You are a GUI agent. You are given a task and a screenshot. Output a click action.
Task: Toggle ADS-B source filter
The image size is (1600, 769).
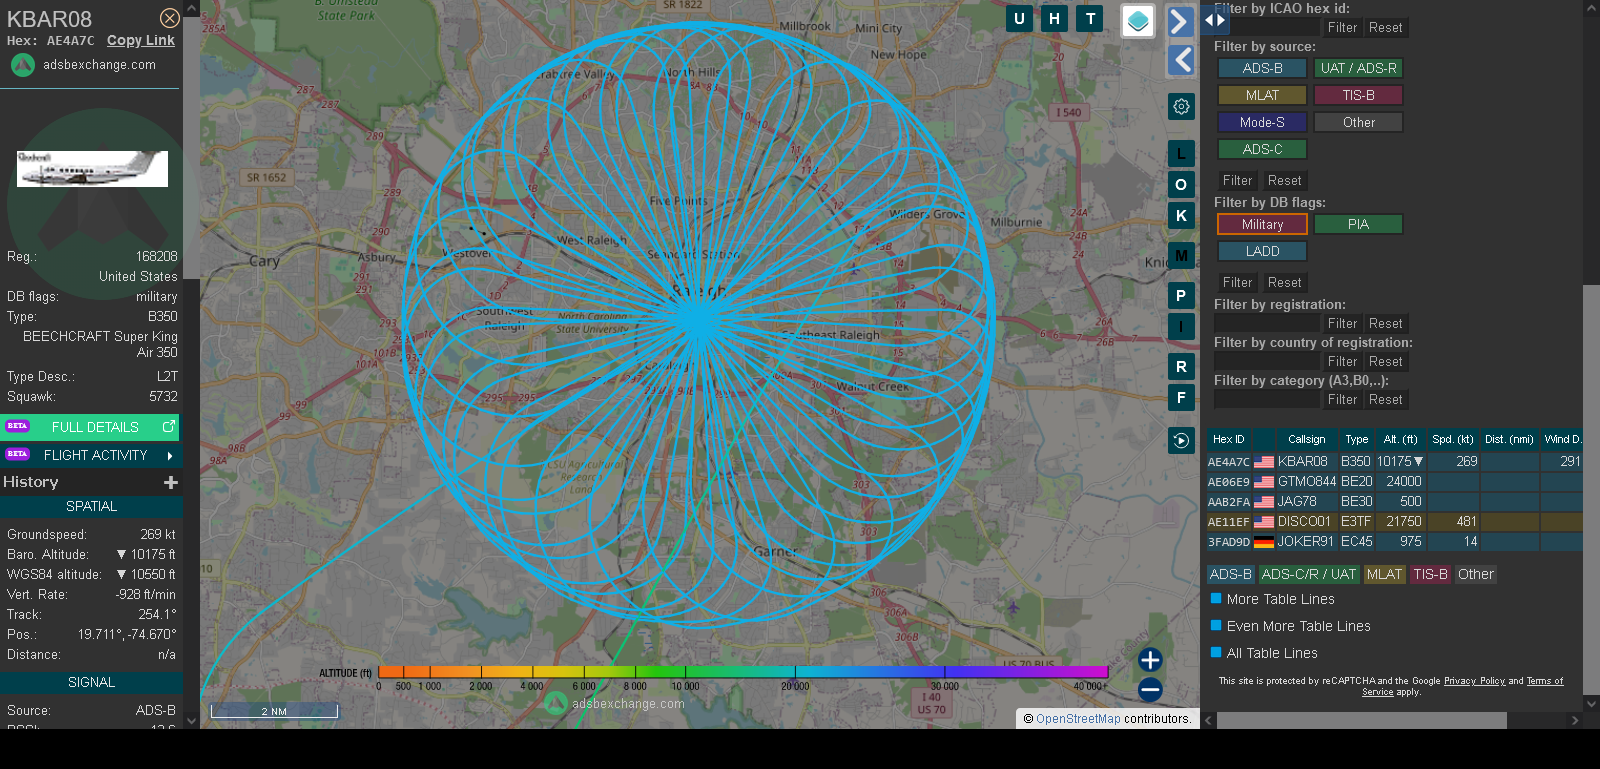click(1262, 68)
